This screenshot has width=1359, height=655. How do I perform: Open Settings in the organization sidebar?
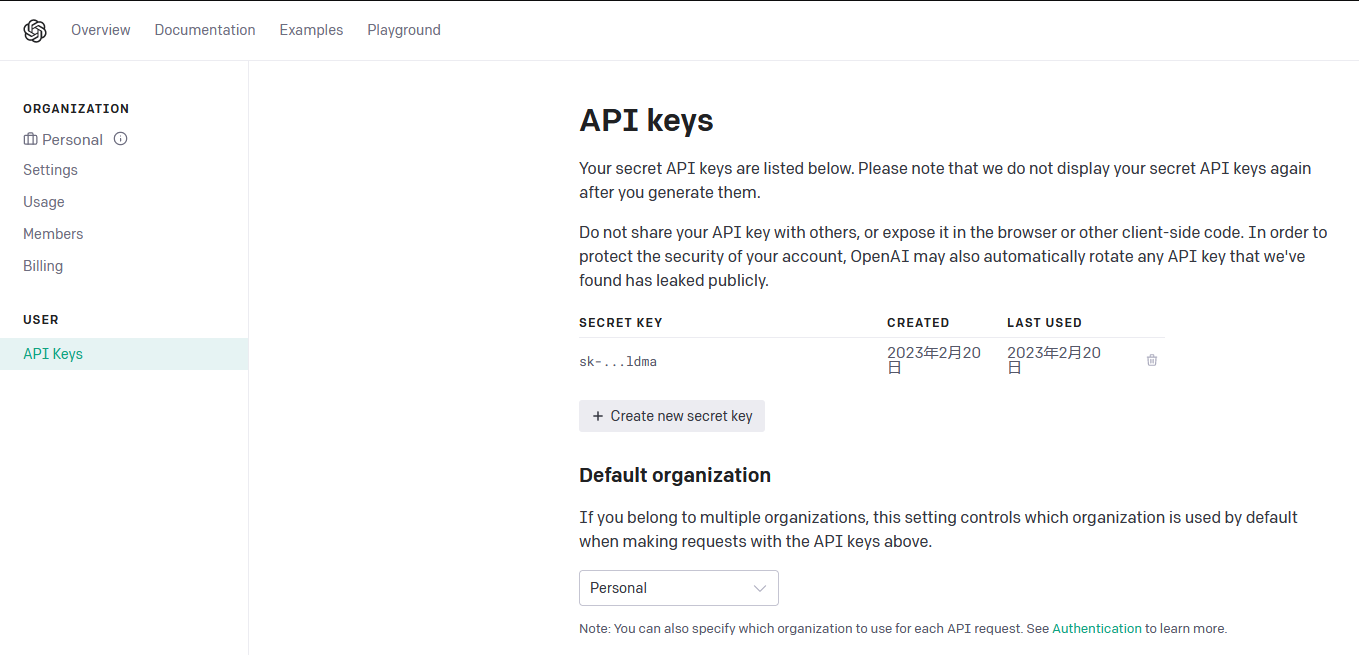[50, 170]
